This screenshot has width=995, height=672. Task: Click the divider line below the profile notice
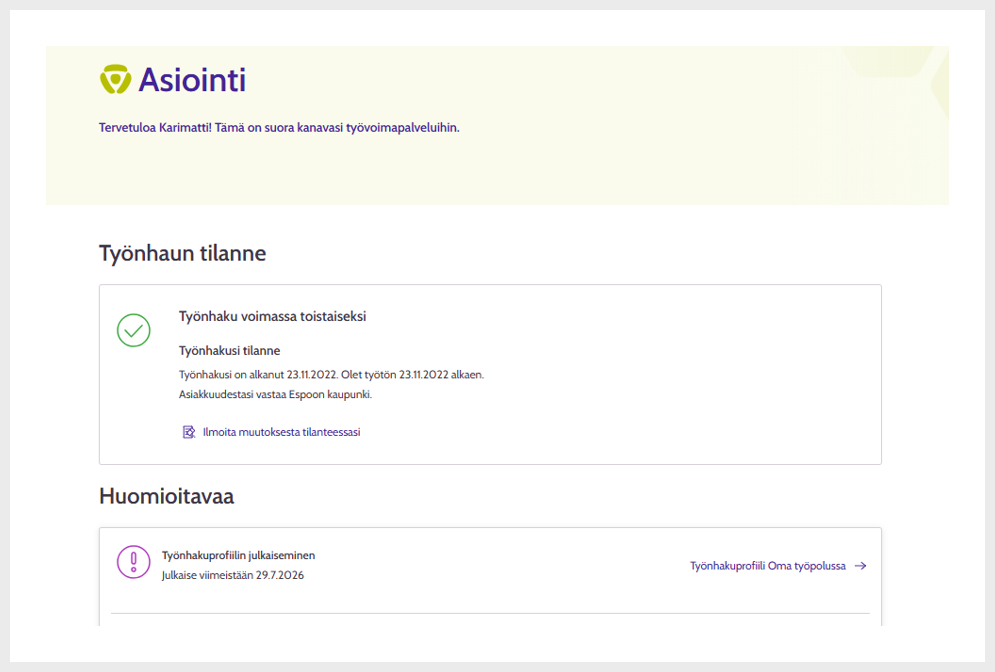point(490,613)
